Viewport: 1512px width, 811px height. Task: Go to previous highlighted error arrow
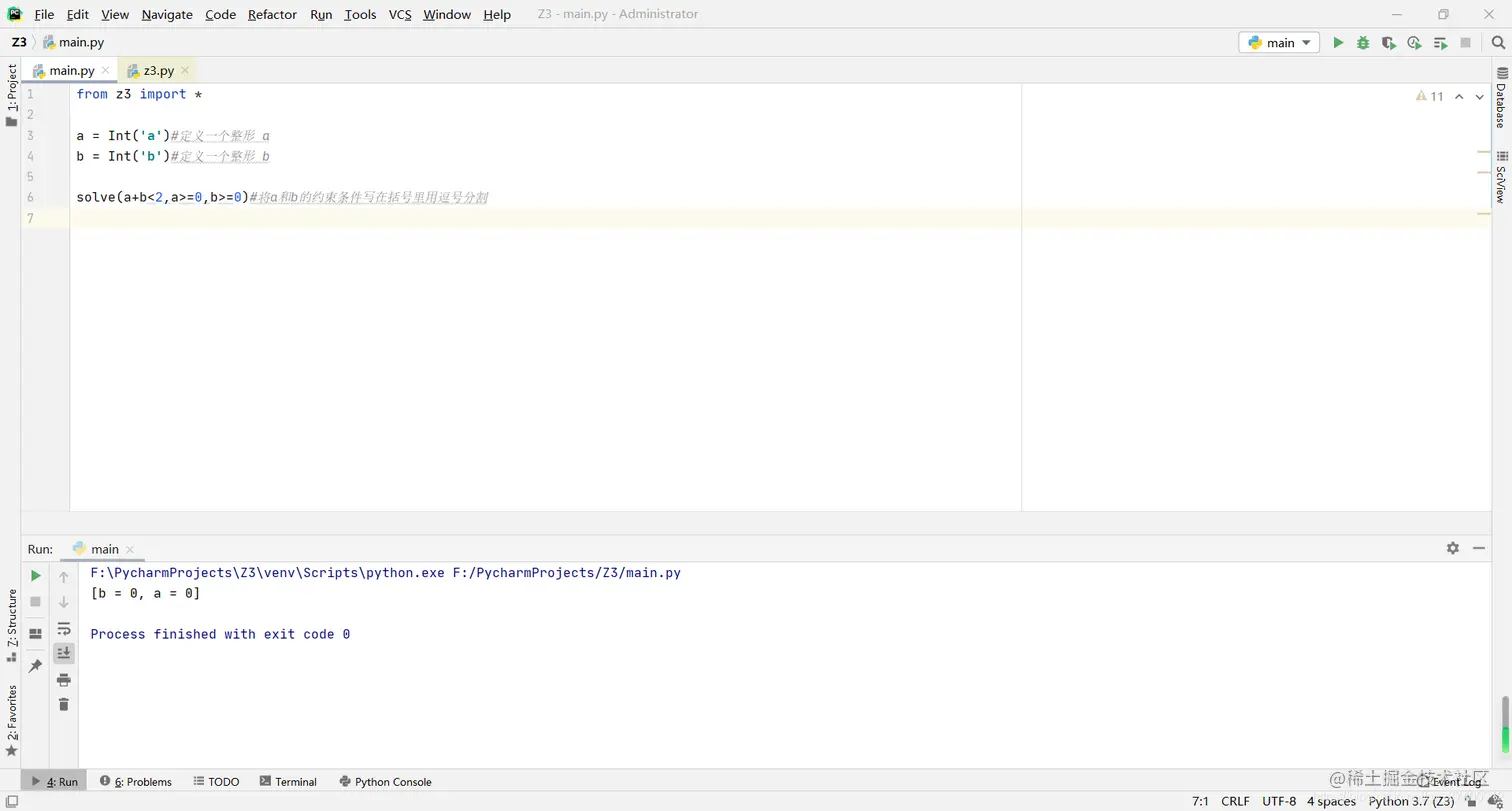point(1459,96)
